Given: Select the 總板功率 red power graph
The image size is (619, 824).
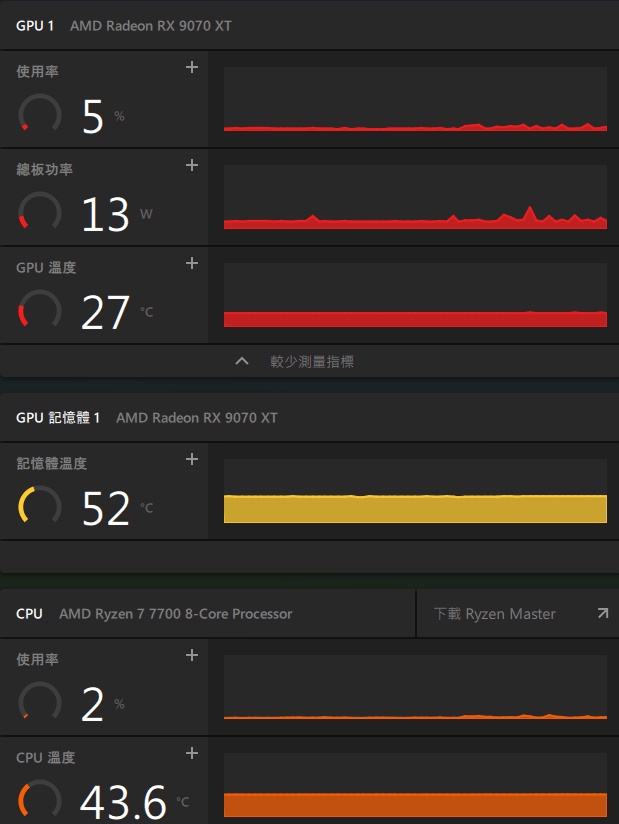Looking at the screenshot, I should 415,197.
